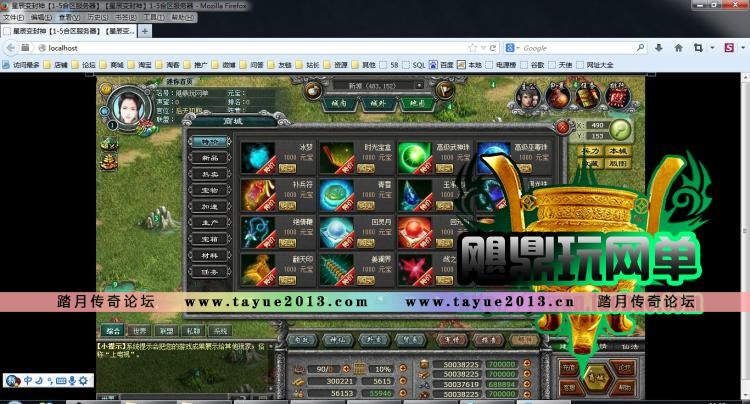Click the plus icon beside 55940 value
This screenshot has width=750, height=404.
coord(403,393)
